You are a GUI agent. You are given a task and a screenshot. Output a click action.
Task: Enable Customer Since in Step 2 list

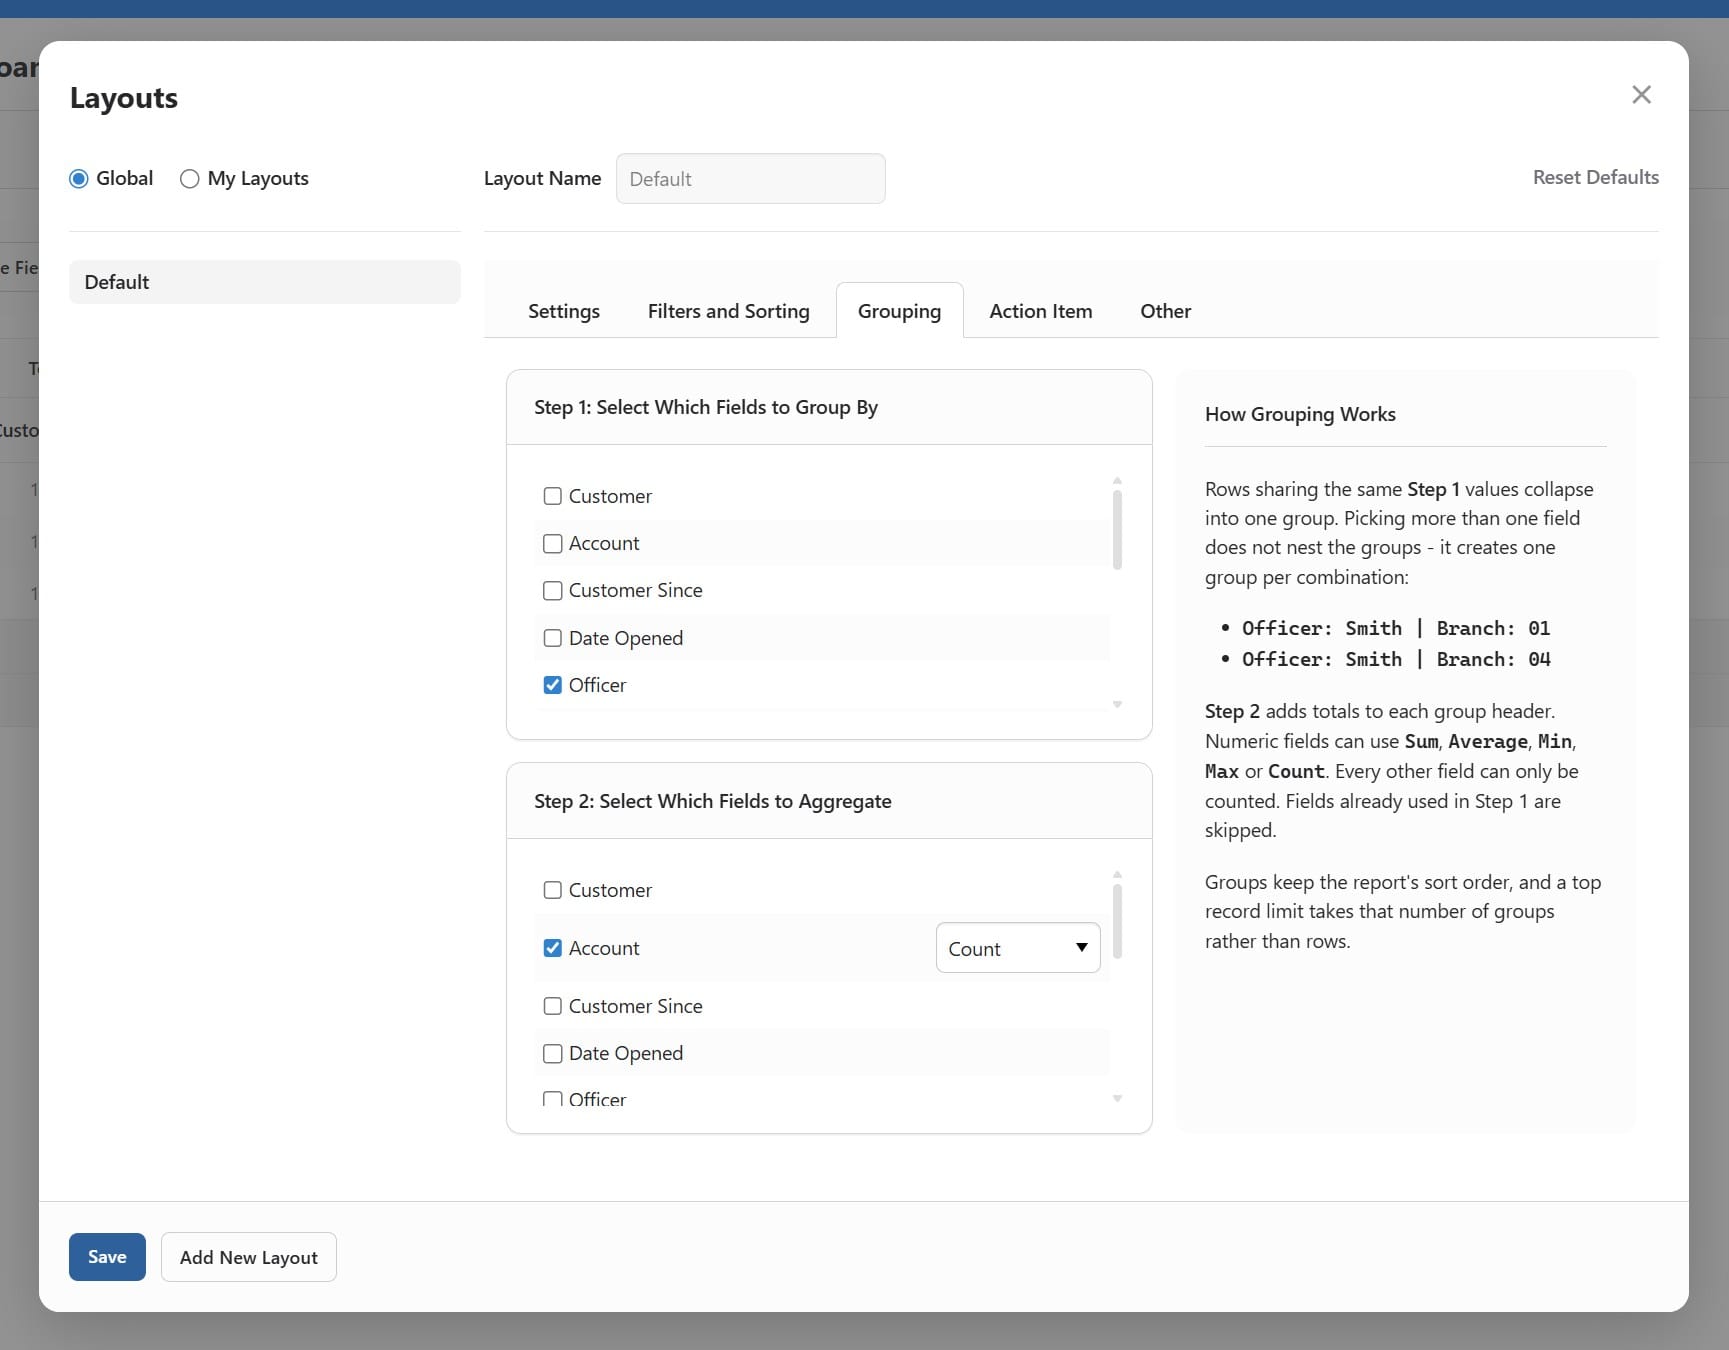coord(552,1006)
